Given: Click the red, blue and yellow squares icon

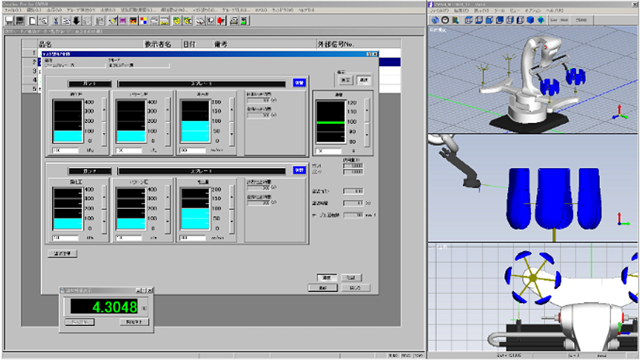Looking at the screenshot, I should 144,20.
